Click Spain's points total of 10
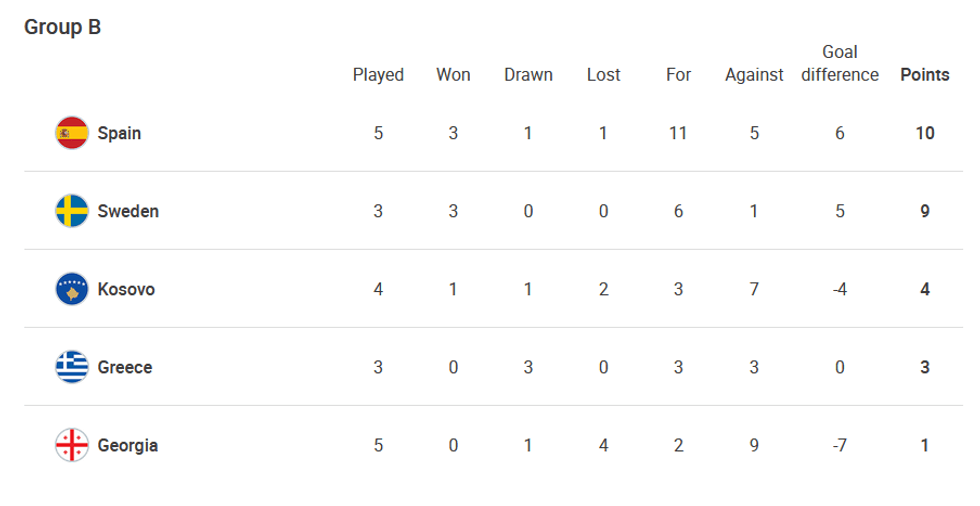The width and height of the screenshot is (980, 506). click(925, 133)
